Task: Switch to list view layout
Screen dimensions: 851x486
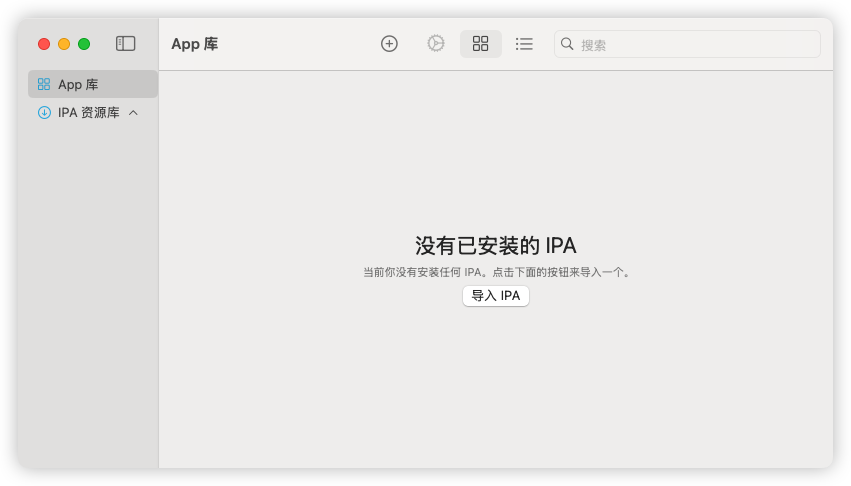Action: 524,44
